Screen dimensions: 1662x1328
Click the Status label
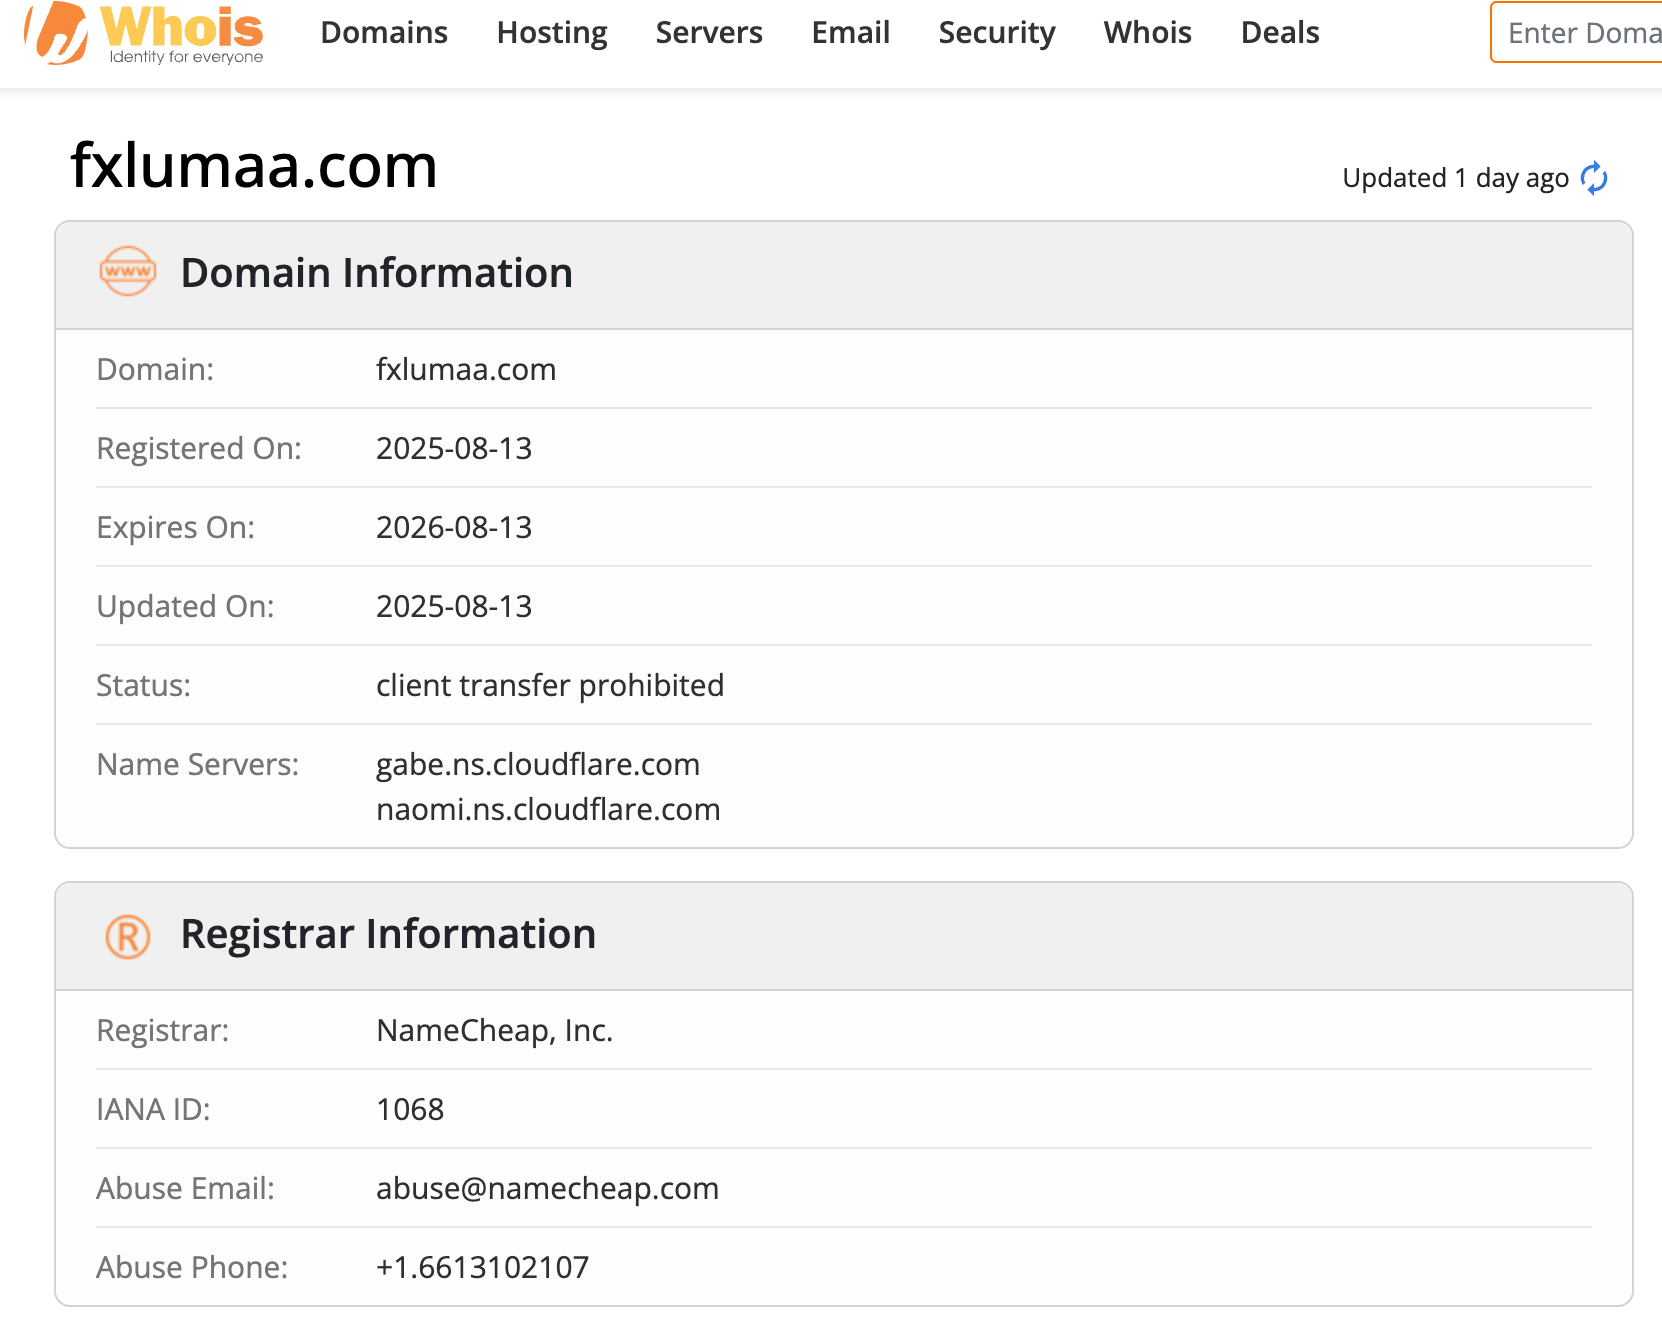click(x=144, y=686)
